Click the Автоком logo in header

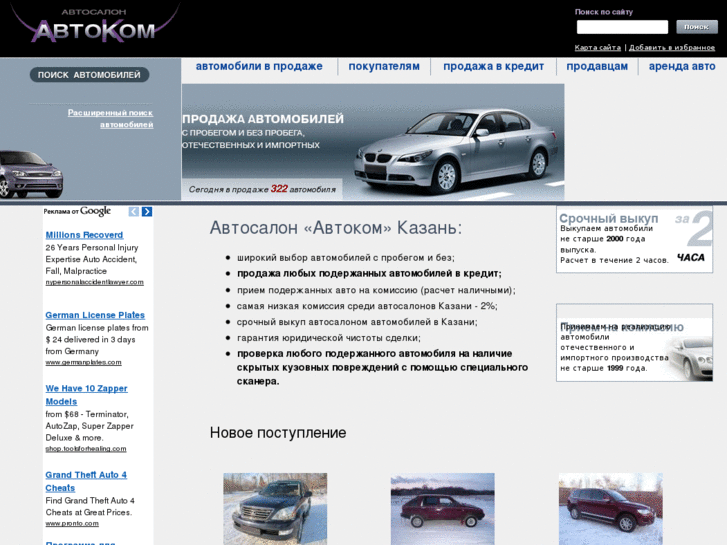95,25
